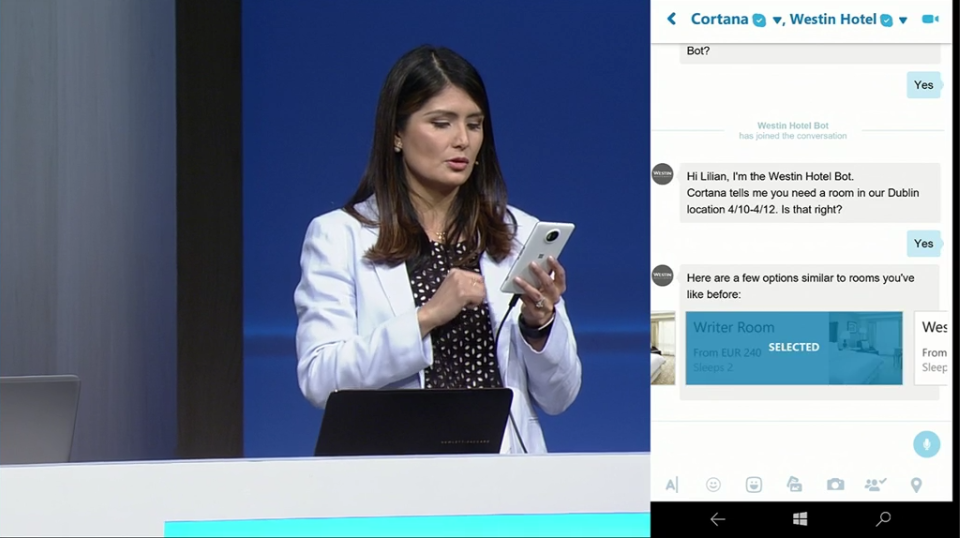Click the message input area above the icons
960x539 pixels.
click(781, 444)
